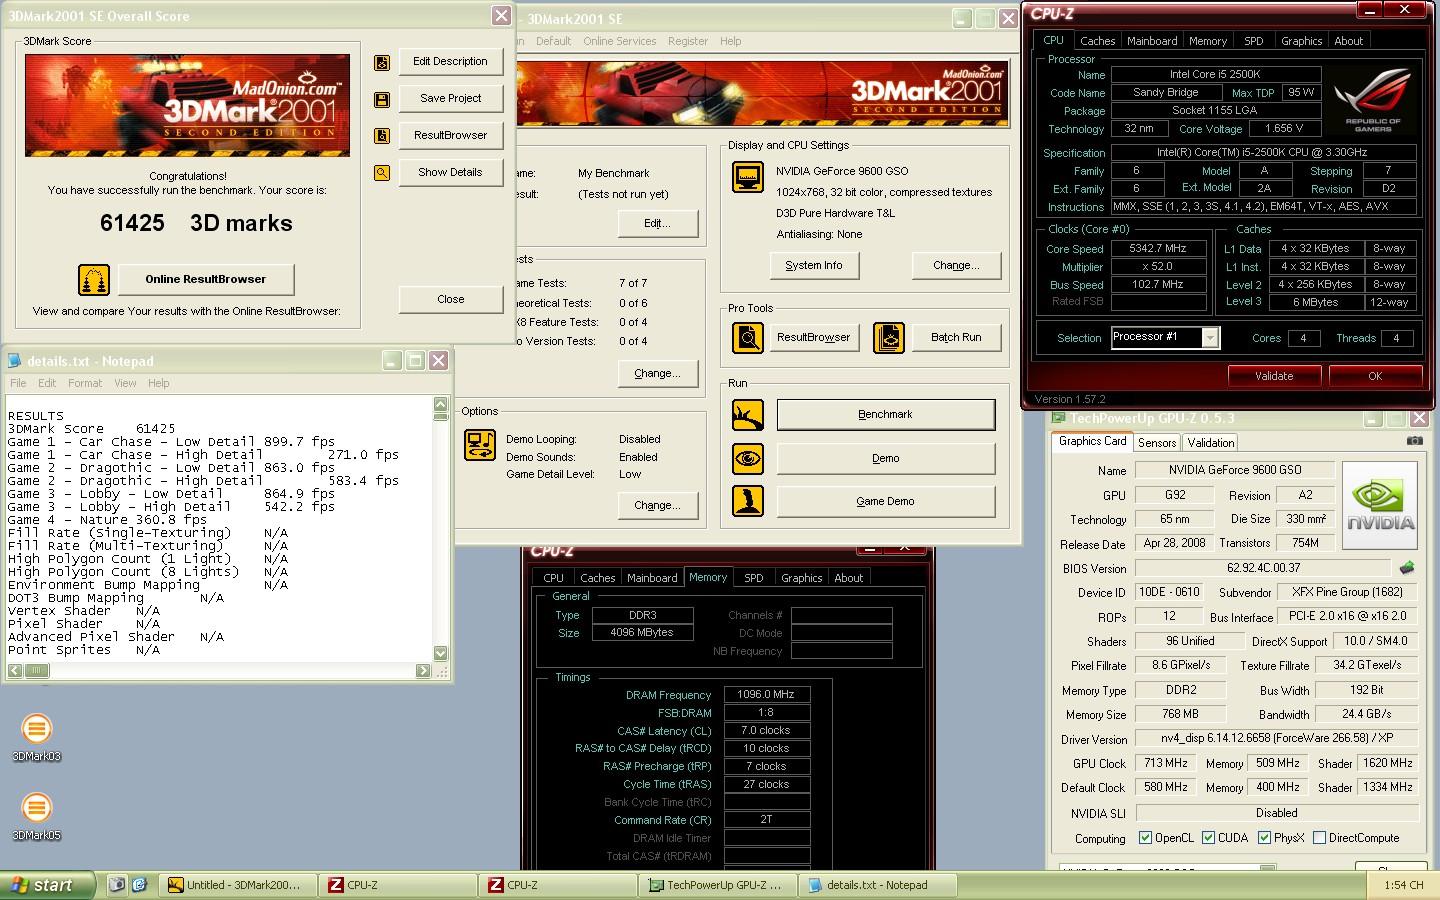Click the GPU-Z BIOS save chip icon

click(1407, 568)
